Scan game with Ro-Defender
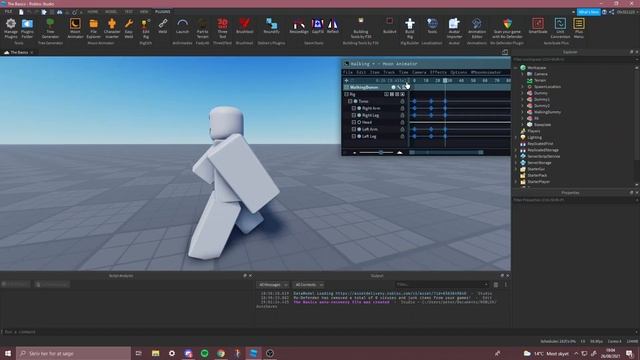Image resolution: width=640 pixels, height=360 pixels. point(507,28)
